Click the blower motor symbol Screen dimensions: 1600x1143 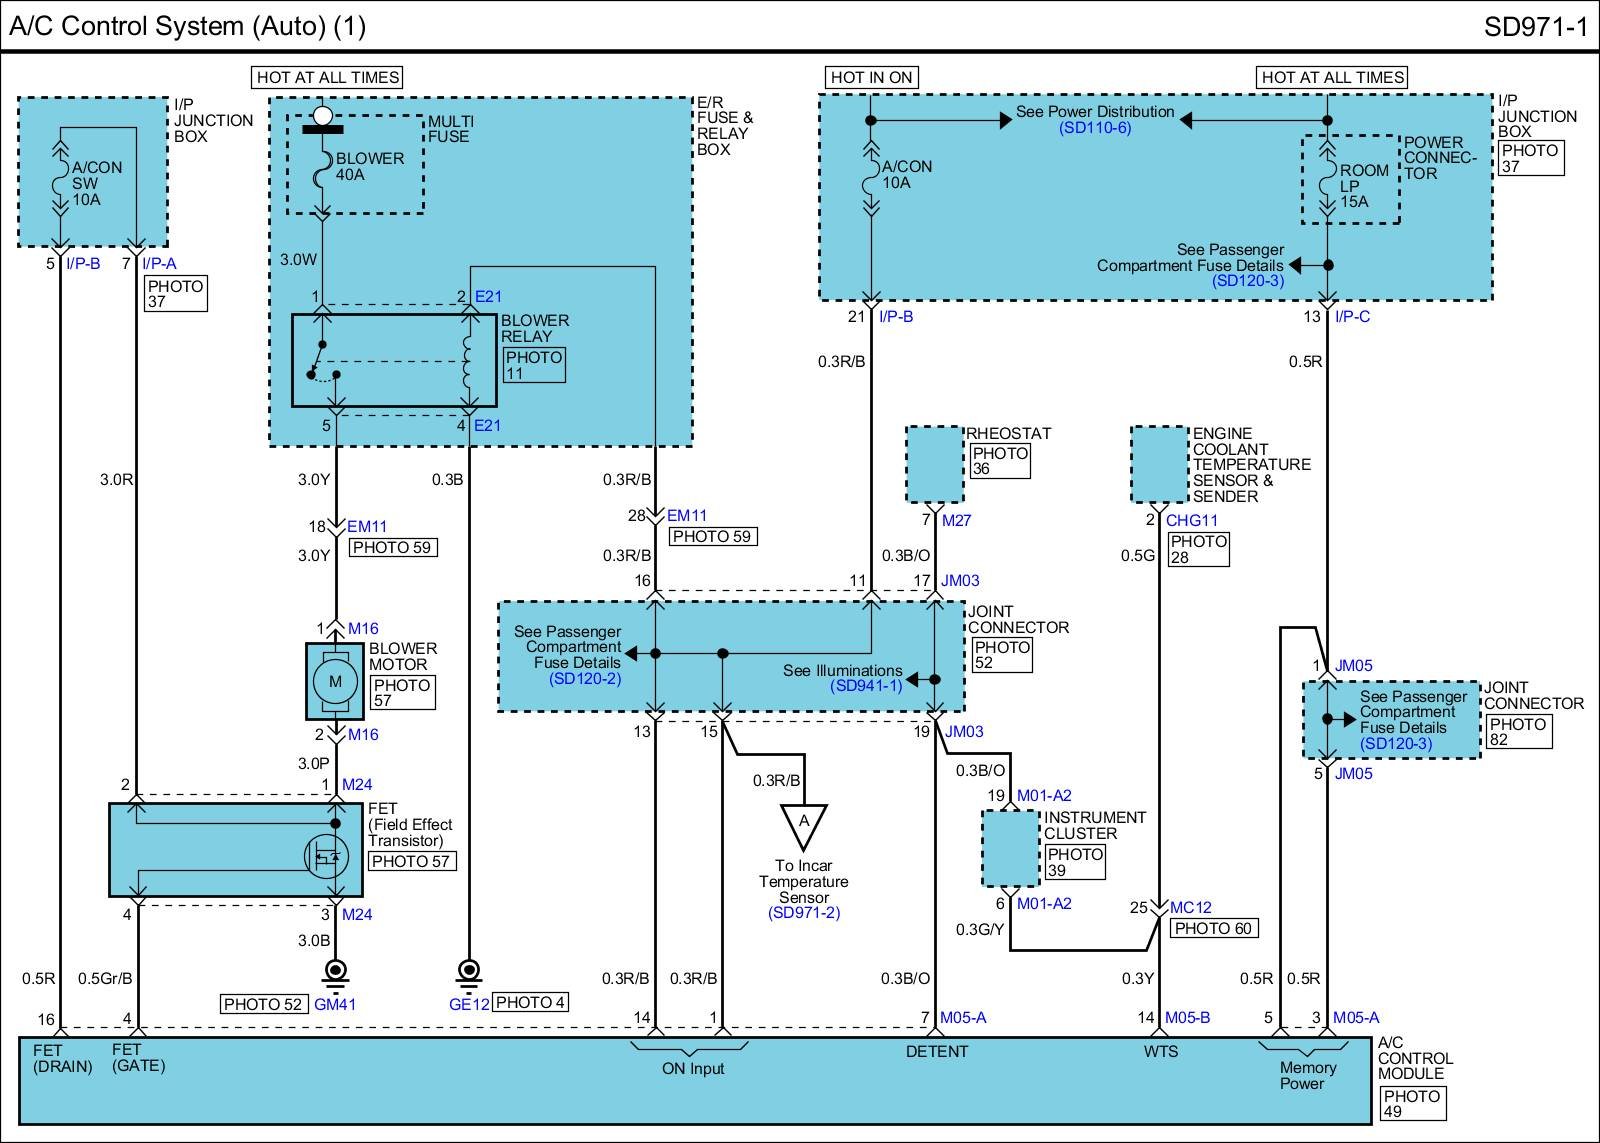pos(335,681)
